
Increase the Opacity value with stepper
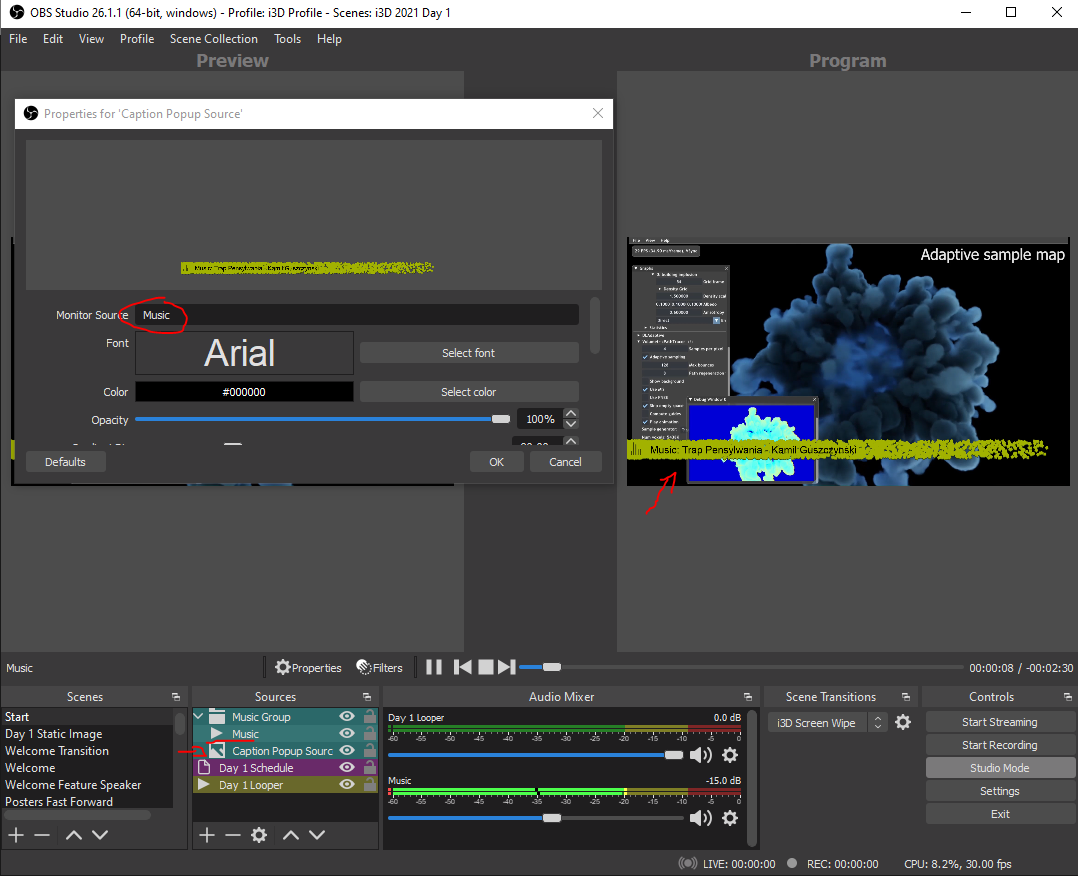(x=571, y=414)
